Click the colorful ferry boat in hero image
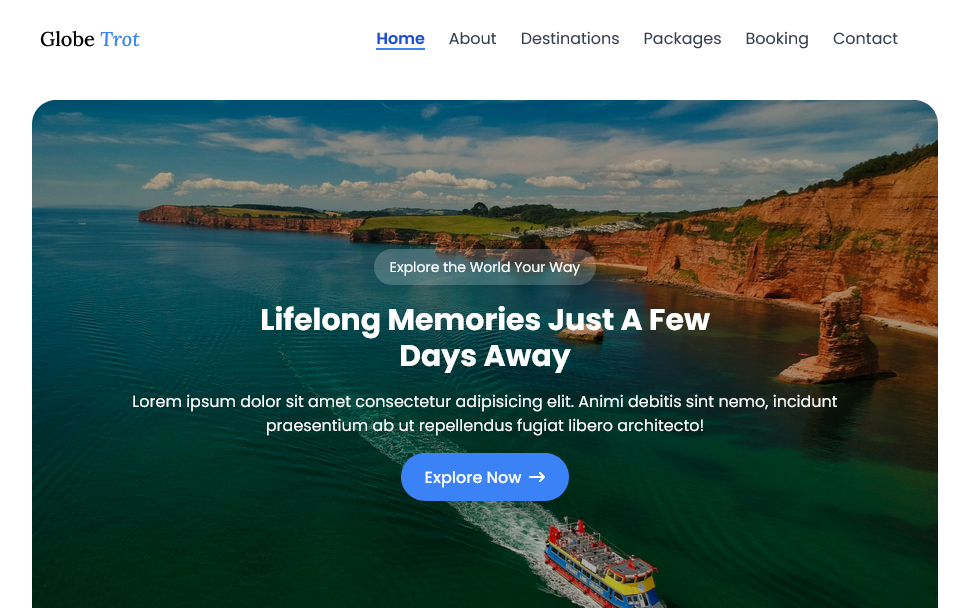 click(x=600, y=565)
